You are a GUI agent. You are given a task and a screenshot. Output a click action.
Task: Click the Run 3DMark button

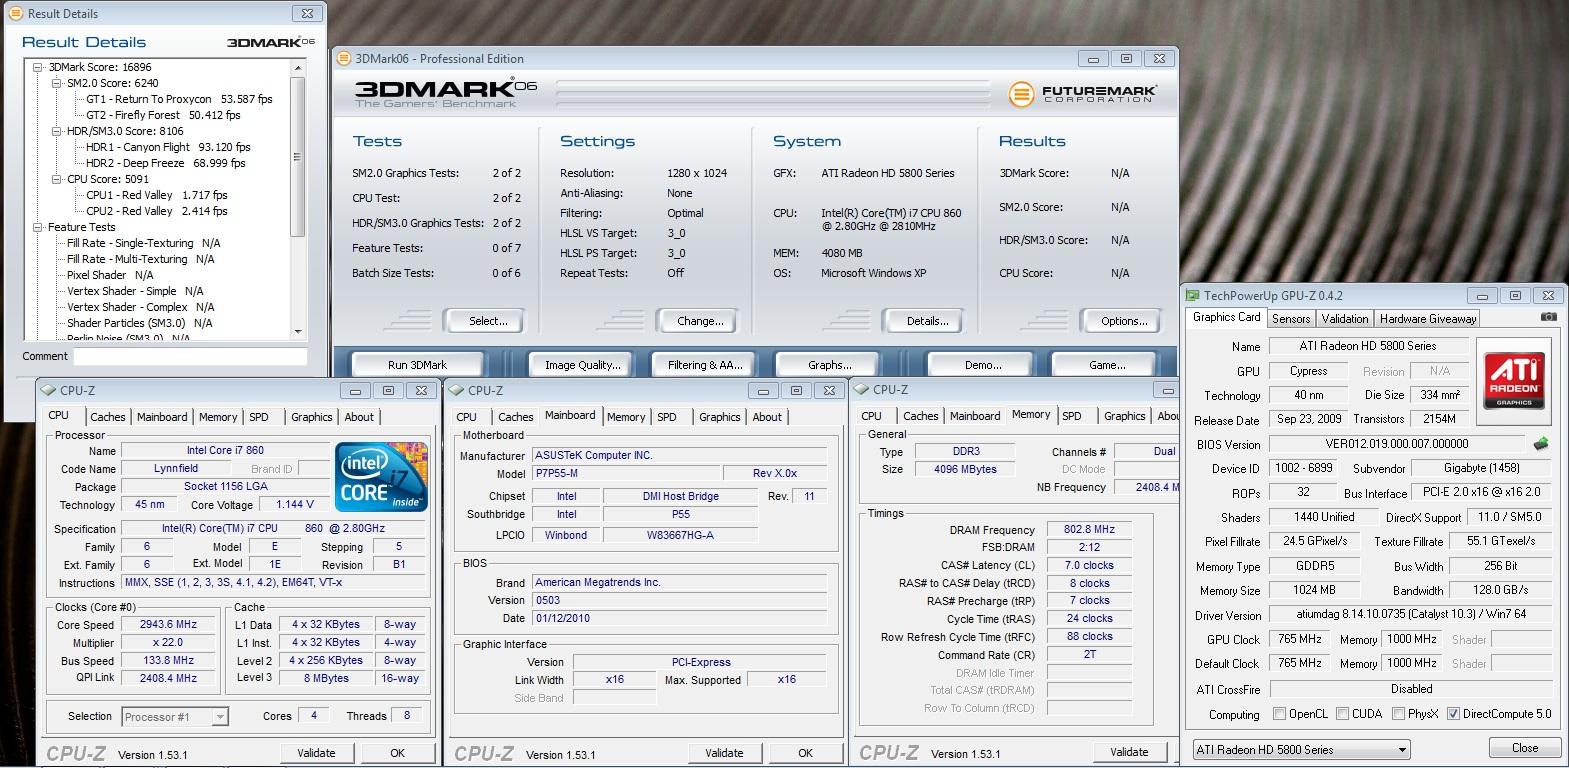[x=417, y=365]
